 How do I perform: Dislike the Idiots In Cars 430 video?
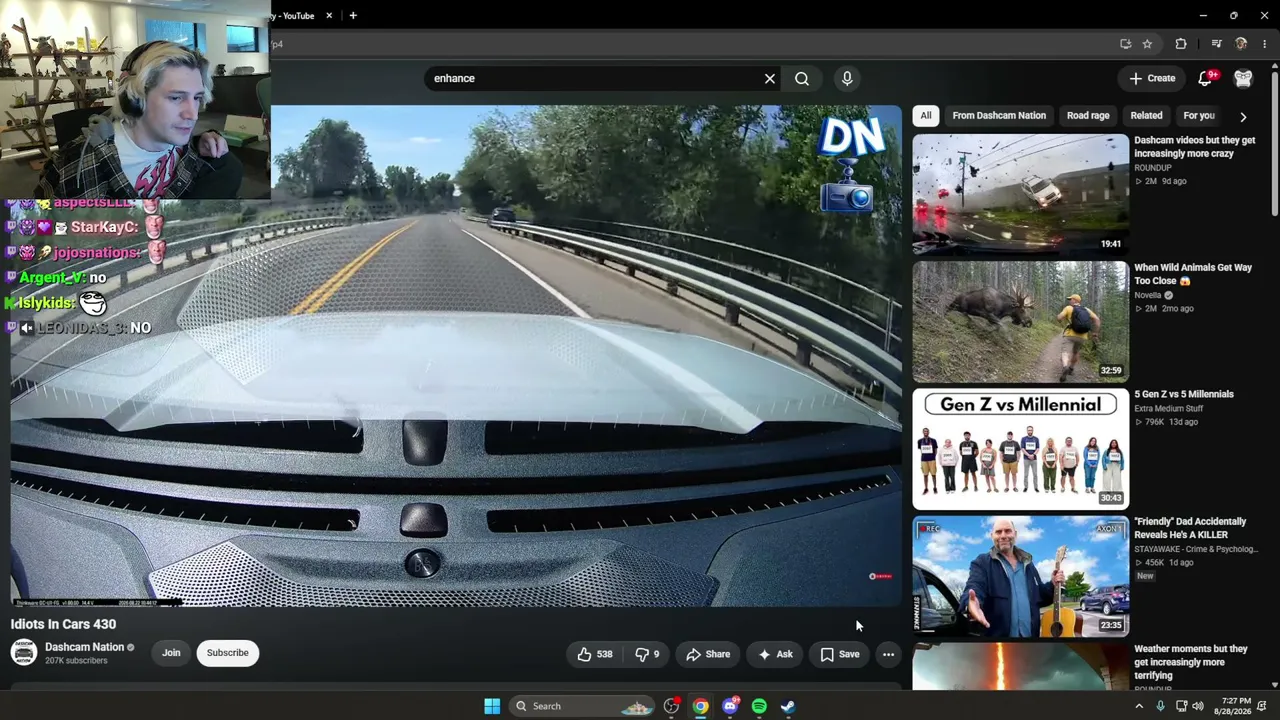point(648,654)
